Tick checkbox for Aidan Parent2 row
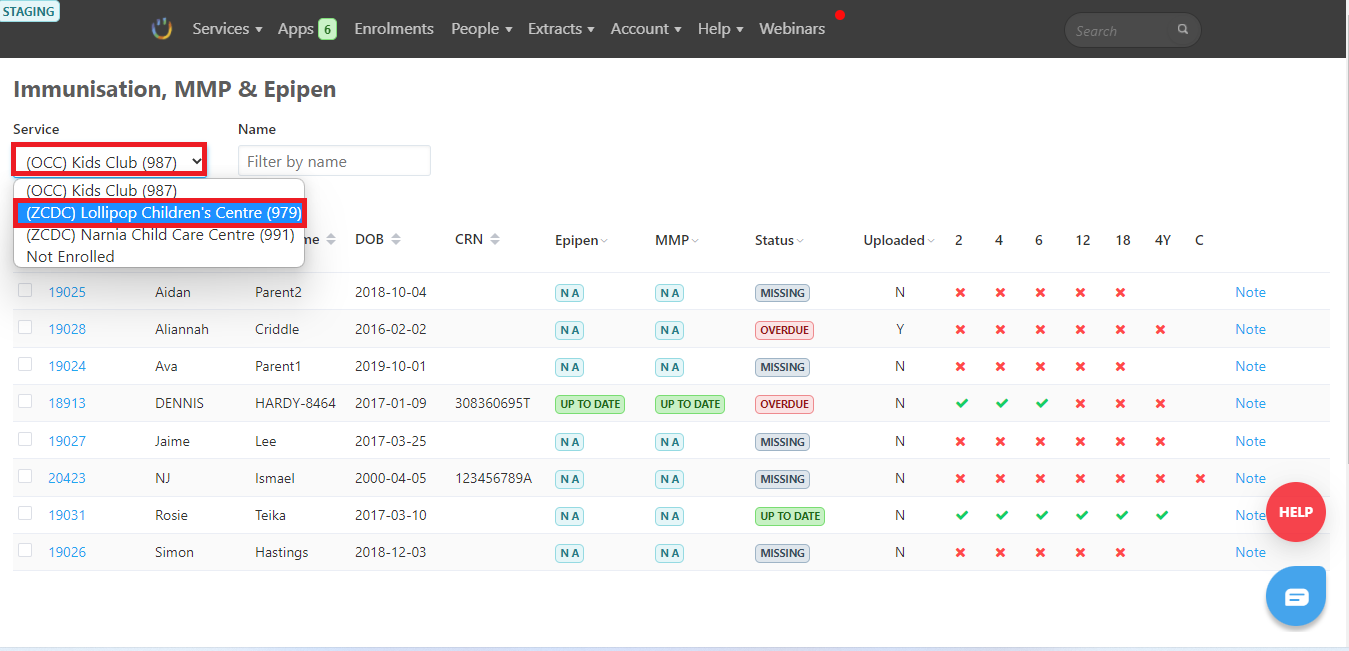Viewport: 1349px width, 651px height. 25,290
